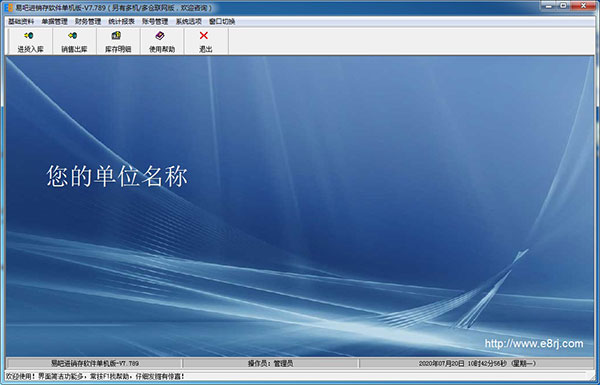Open the 财务管理 menu
Viewport: 600px width, 385px height.
pyautogui.click(x=88, y=21)
